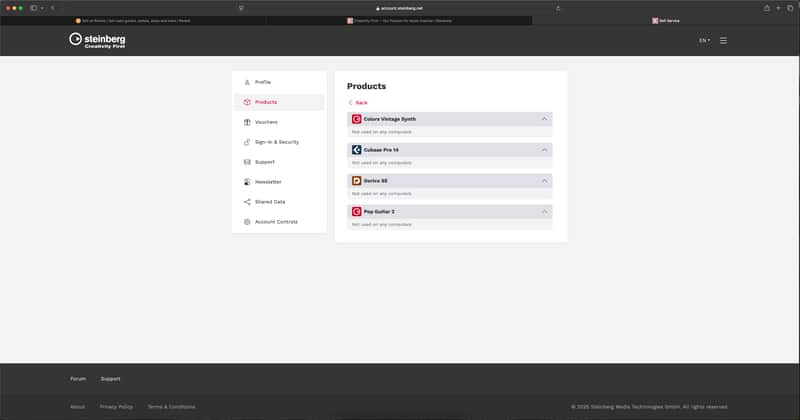Image resolution: width=800 pixels, height=420 pixels.
Task: Go back using the Back link
Action: click(x=358, y=103)
